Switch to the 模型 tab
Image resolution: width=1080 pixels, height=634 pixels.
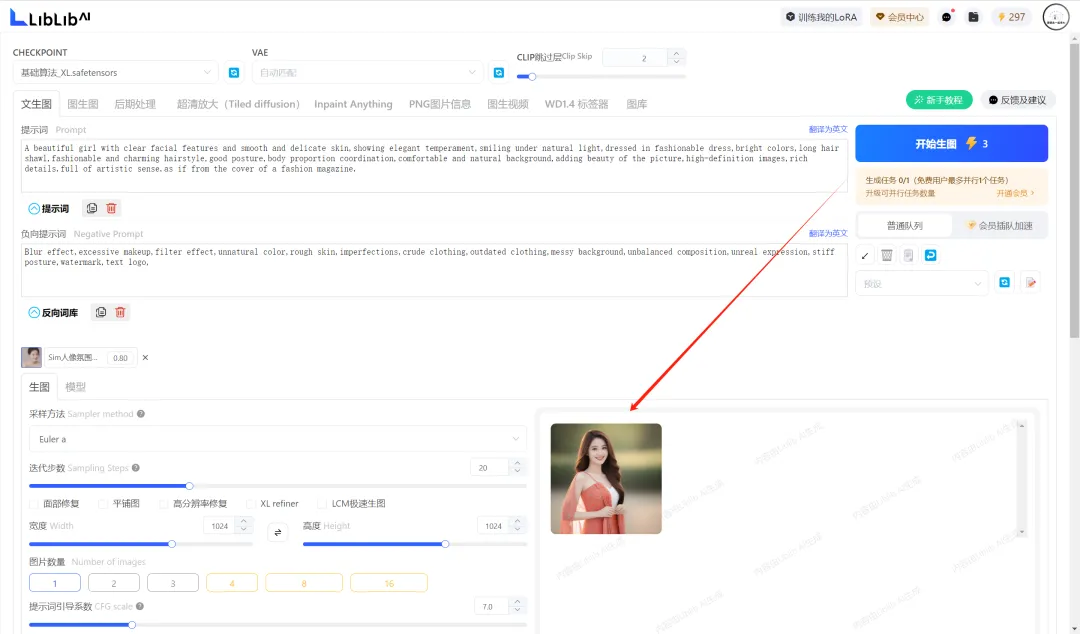tap(75, 387)
